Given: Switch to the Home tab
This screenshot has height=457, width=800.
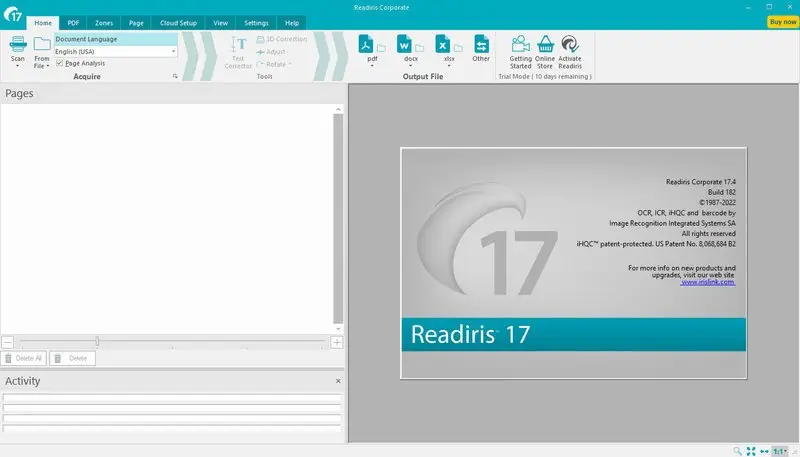Looking at the screenshot, I should (x=43, y=23).
